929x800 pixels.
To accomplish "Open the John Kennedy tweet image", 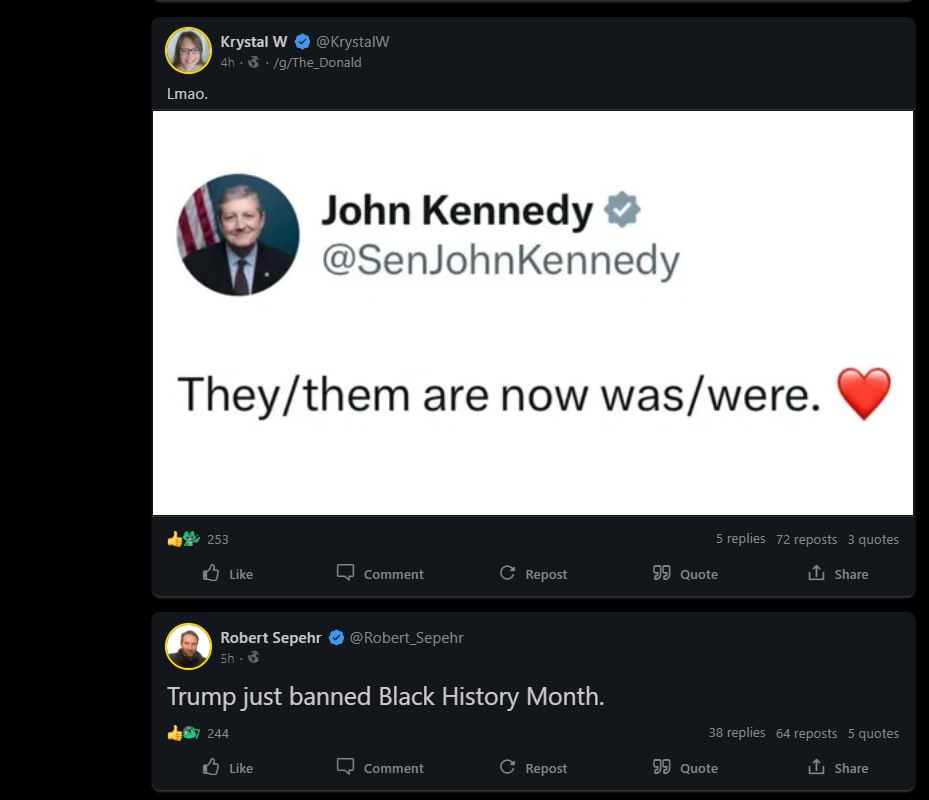I will tap(532, 312).
